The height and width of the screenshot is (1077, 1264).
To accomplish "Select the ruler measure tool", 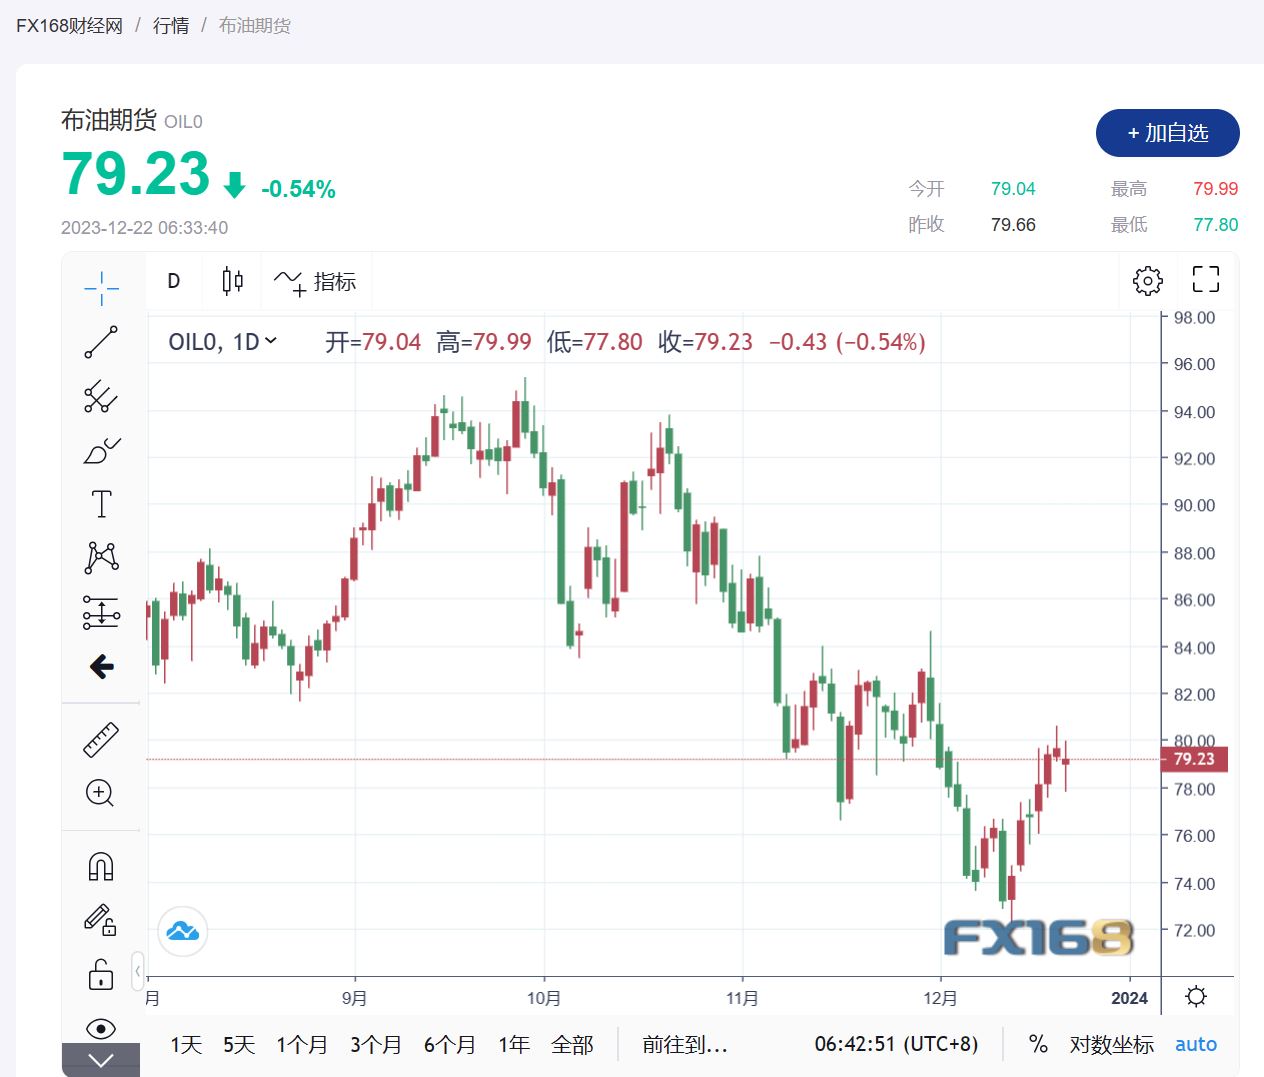I will [x=101, y=740].
